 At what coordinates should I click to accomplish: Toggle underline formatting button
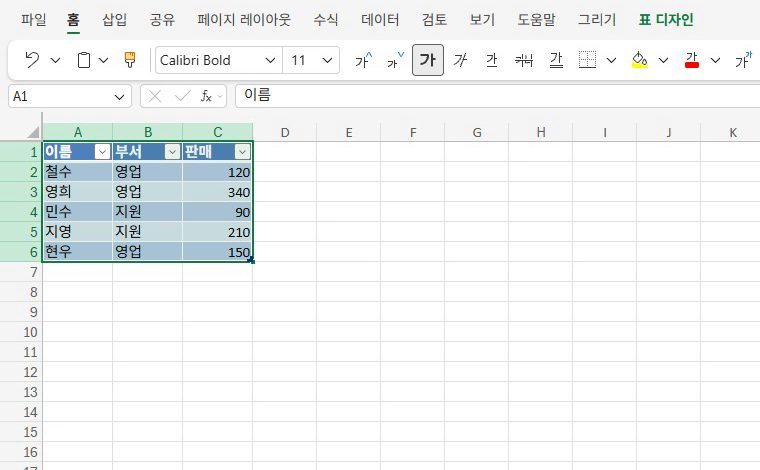491,60
